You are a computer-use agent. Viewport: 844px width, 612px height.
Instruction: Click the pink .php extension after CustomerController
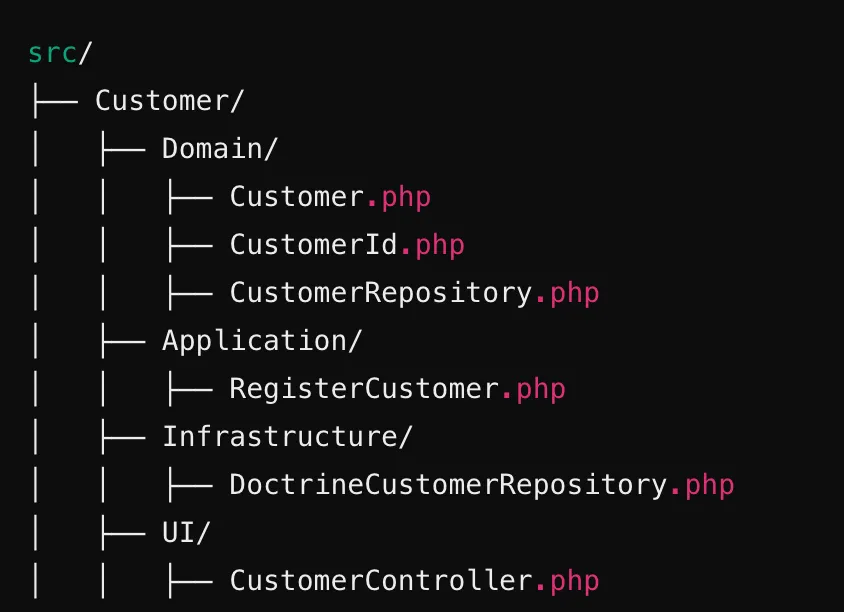[x=566, y=581]
